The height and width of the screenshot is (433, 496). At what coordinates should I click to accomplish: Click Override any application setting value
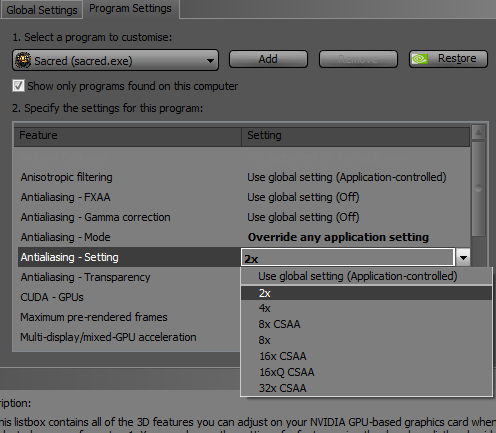coord(338,237)
